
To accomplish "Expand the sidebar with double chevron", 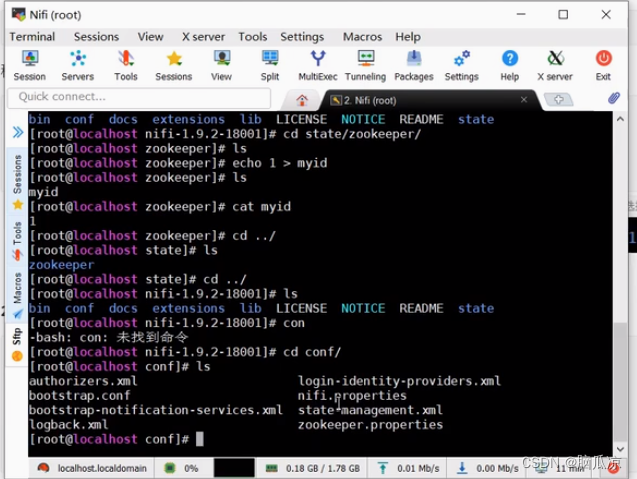I will pyautogui.click(x=17, y=132).
